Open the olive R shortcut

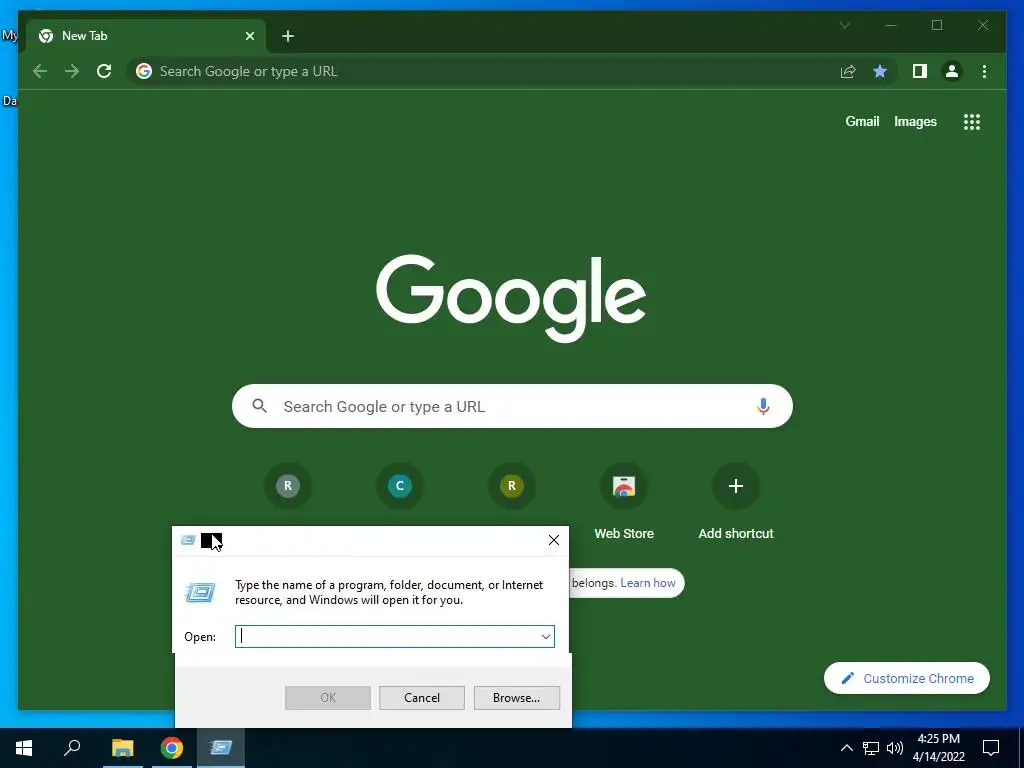[x=512, y=486]
